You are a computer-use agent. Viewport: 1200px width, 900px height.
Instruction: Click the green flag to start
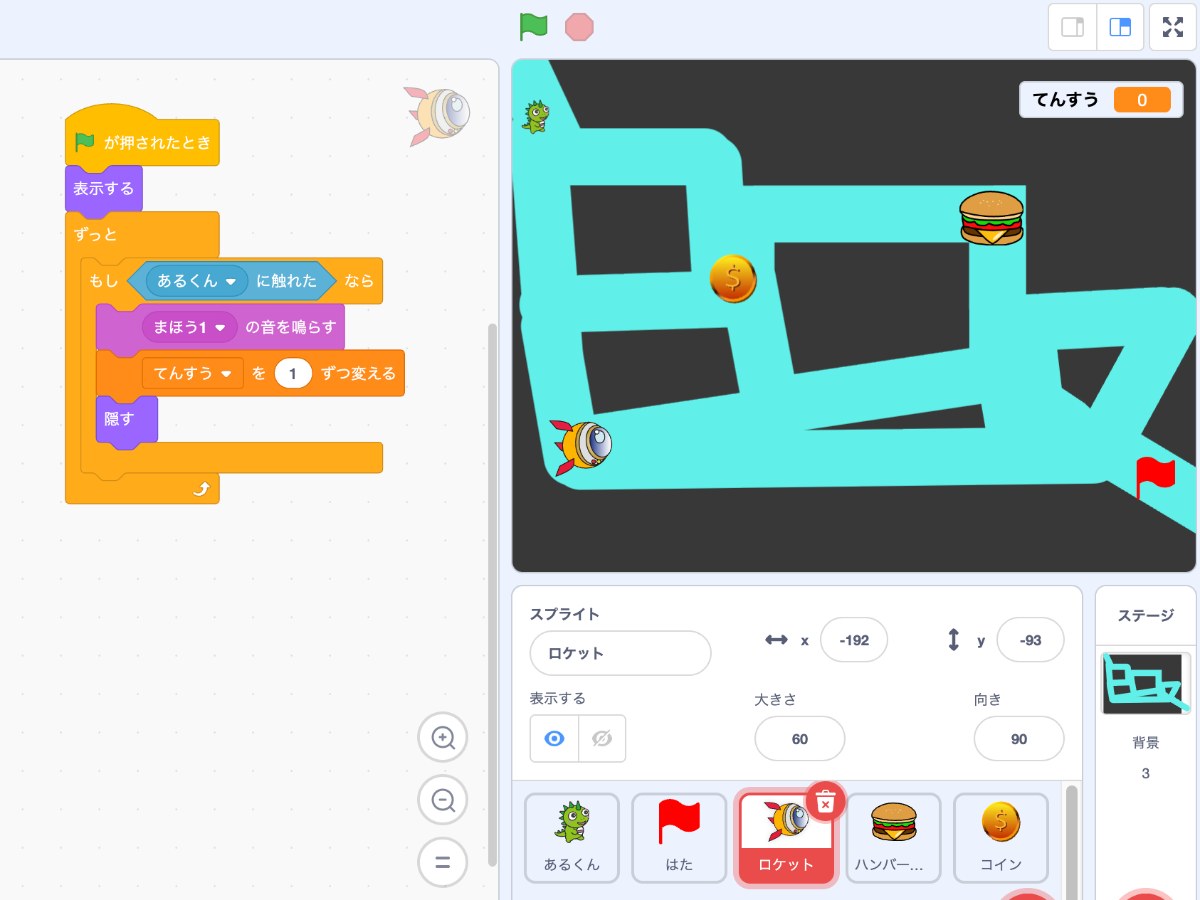533,27
